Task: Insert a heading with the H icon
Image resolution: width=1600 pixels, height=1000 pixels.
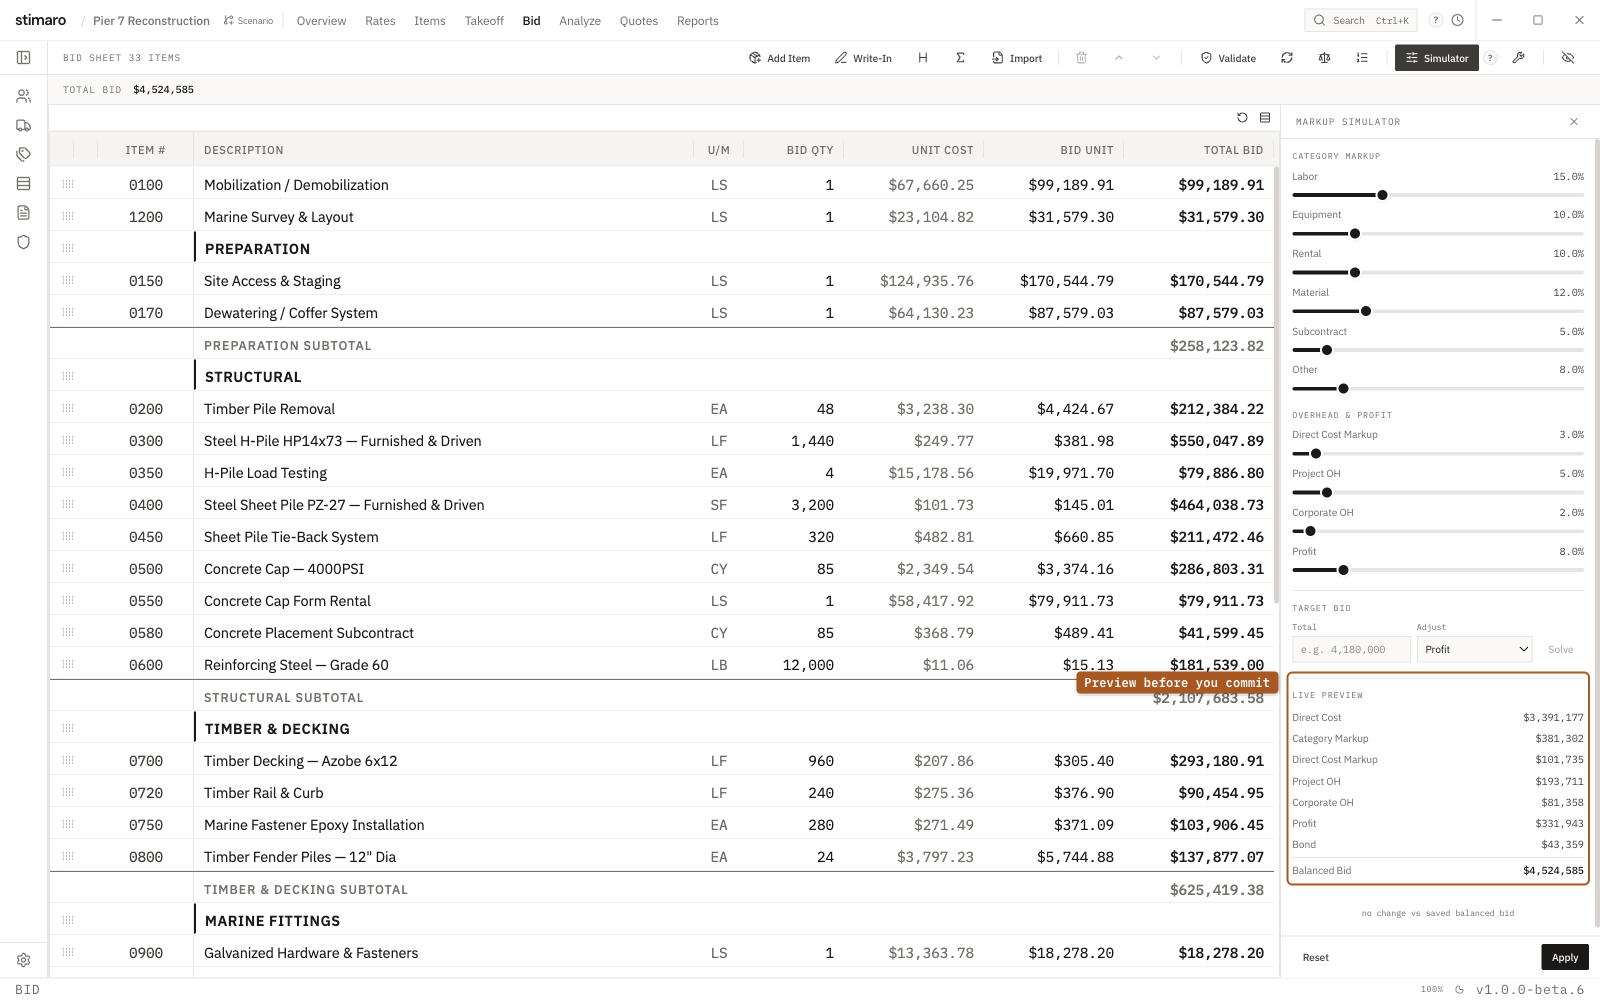Action: pos(923,58)
